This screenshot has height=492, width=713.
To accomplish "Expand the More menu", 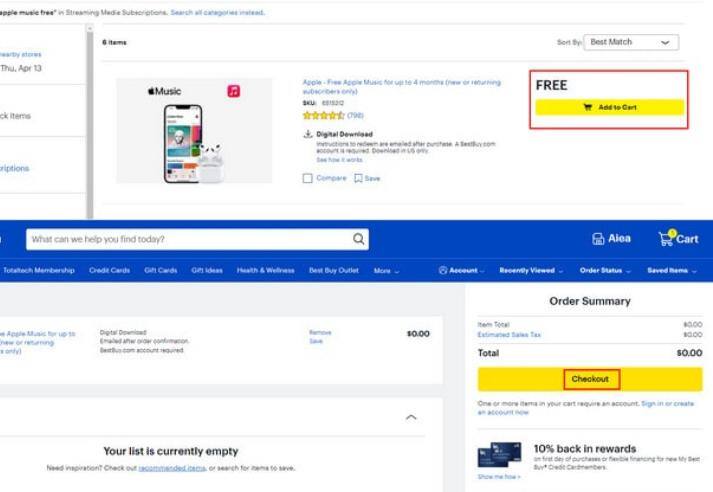I will (x=386, y=271).
